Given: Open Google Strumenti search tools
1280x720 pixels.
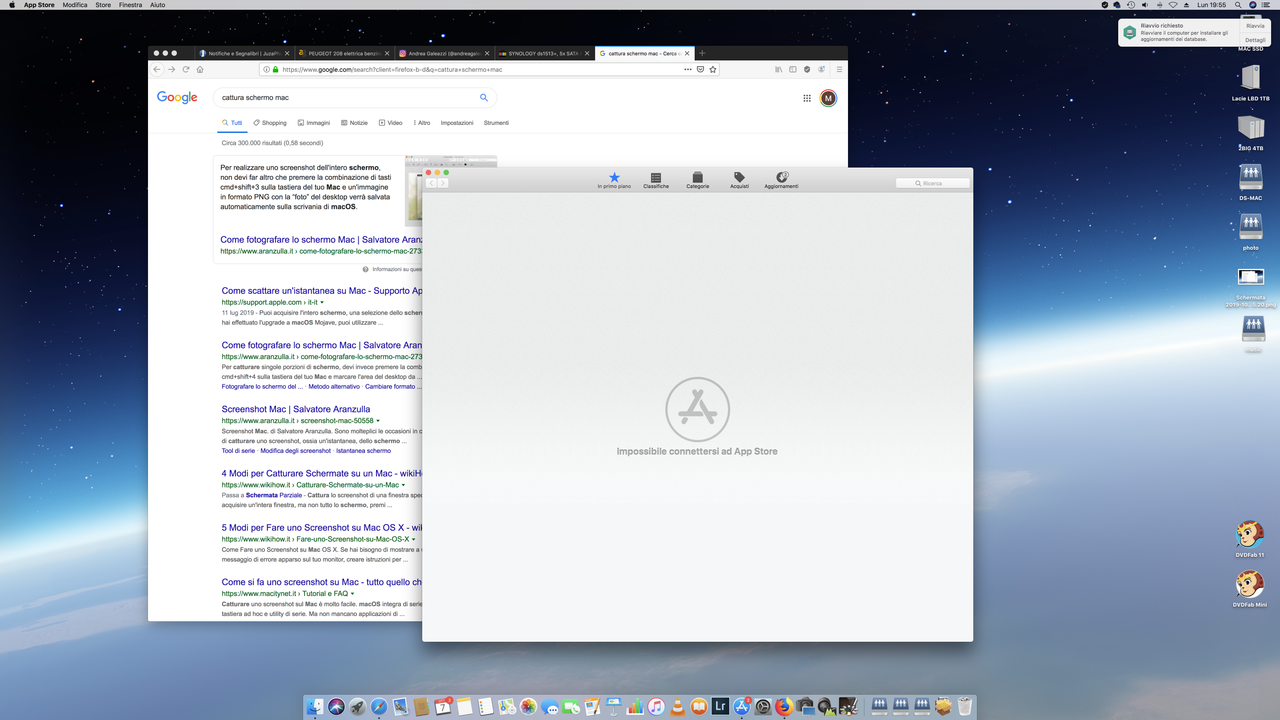Looking at the screenshot, I should [496, 123].
